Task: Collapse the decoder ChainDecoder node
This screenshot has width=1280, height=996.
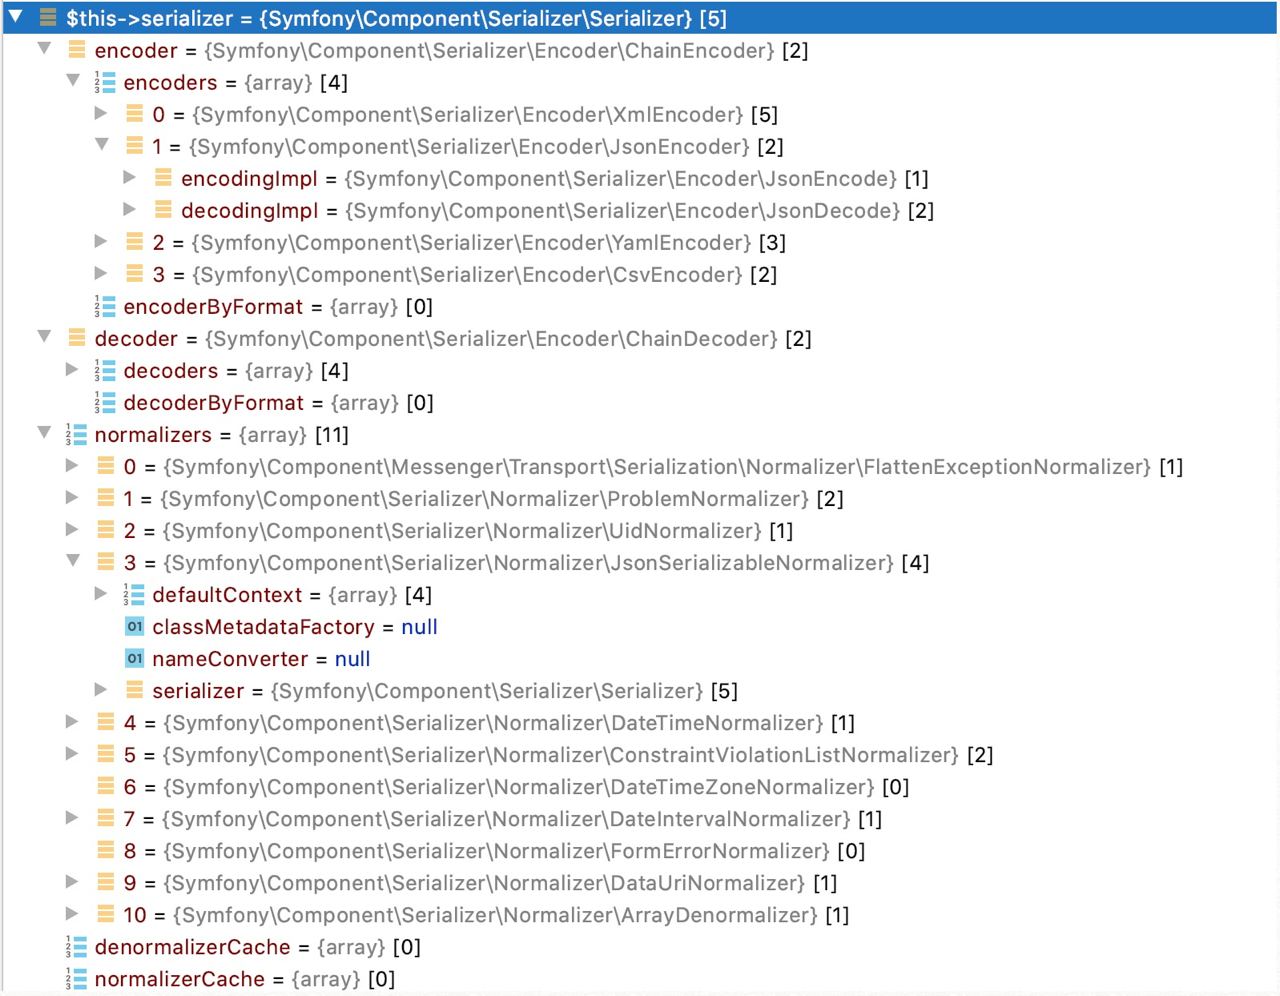Action: (x=44, y=337)
